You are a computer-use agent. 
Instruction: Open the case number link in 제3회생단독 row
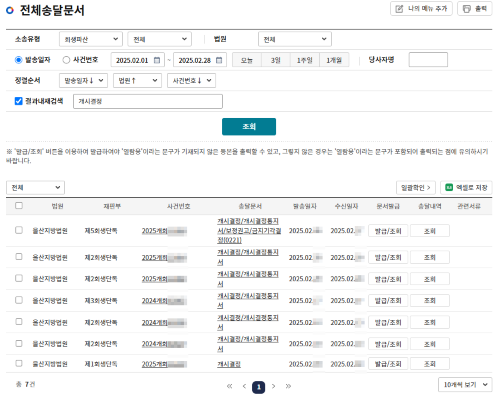164,301
